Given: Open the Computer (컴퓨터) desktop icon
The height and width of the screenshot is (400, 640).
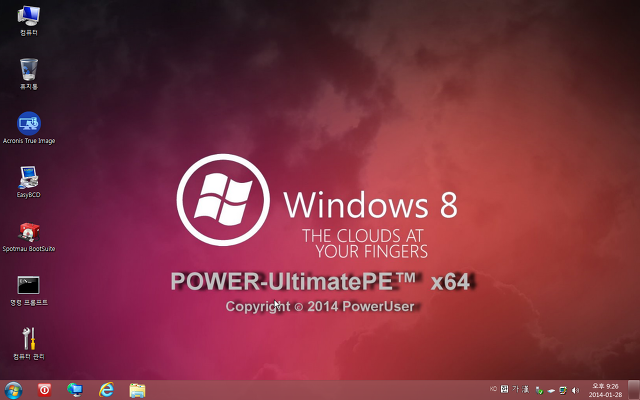Looking at the screenshot, I should [x=29, y=20].
